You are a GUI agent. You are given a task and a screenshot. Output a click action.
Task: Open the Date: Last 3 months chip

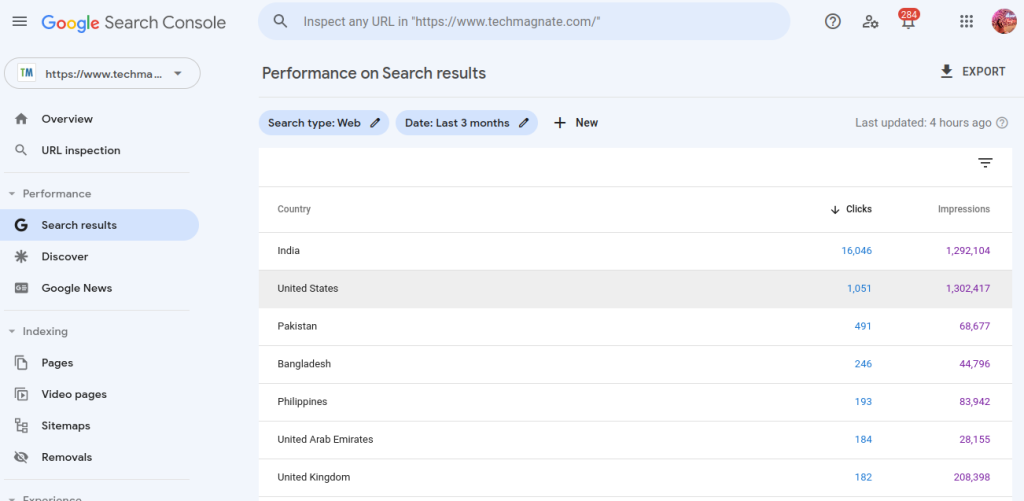[x=466, y=123]
